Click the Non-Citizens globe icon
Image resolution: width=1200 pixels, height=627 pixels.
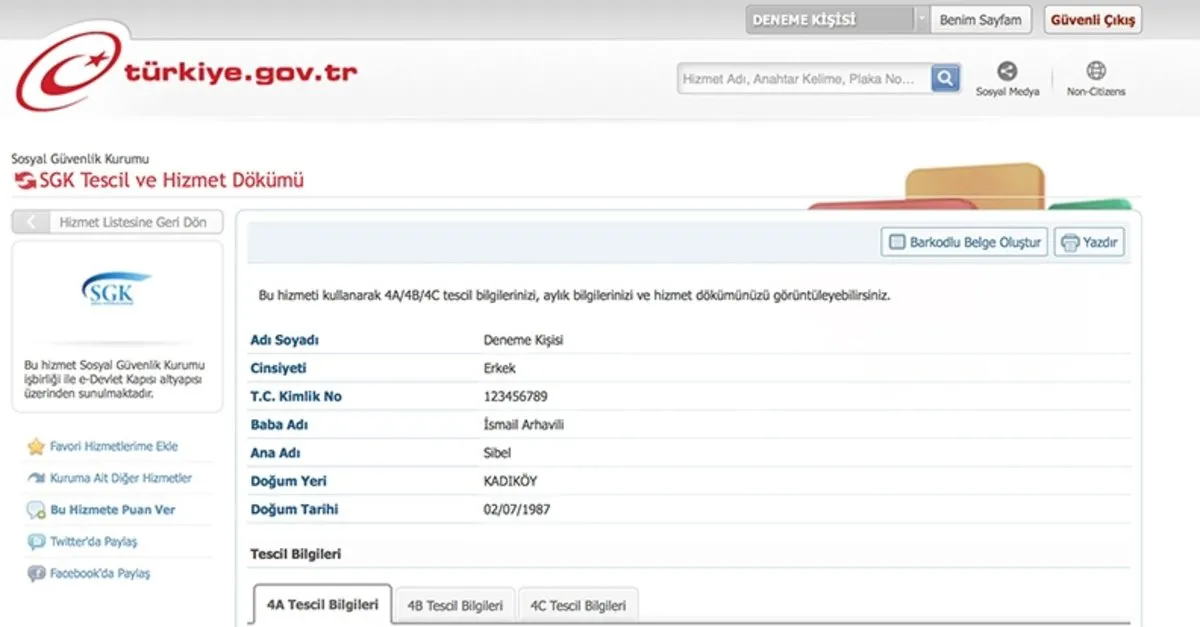click(1096, 71)
